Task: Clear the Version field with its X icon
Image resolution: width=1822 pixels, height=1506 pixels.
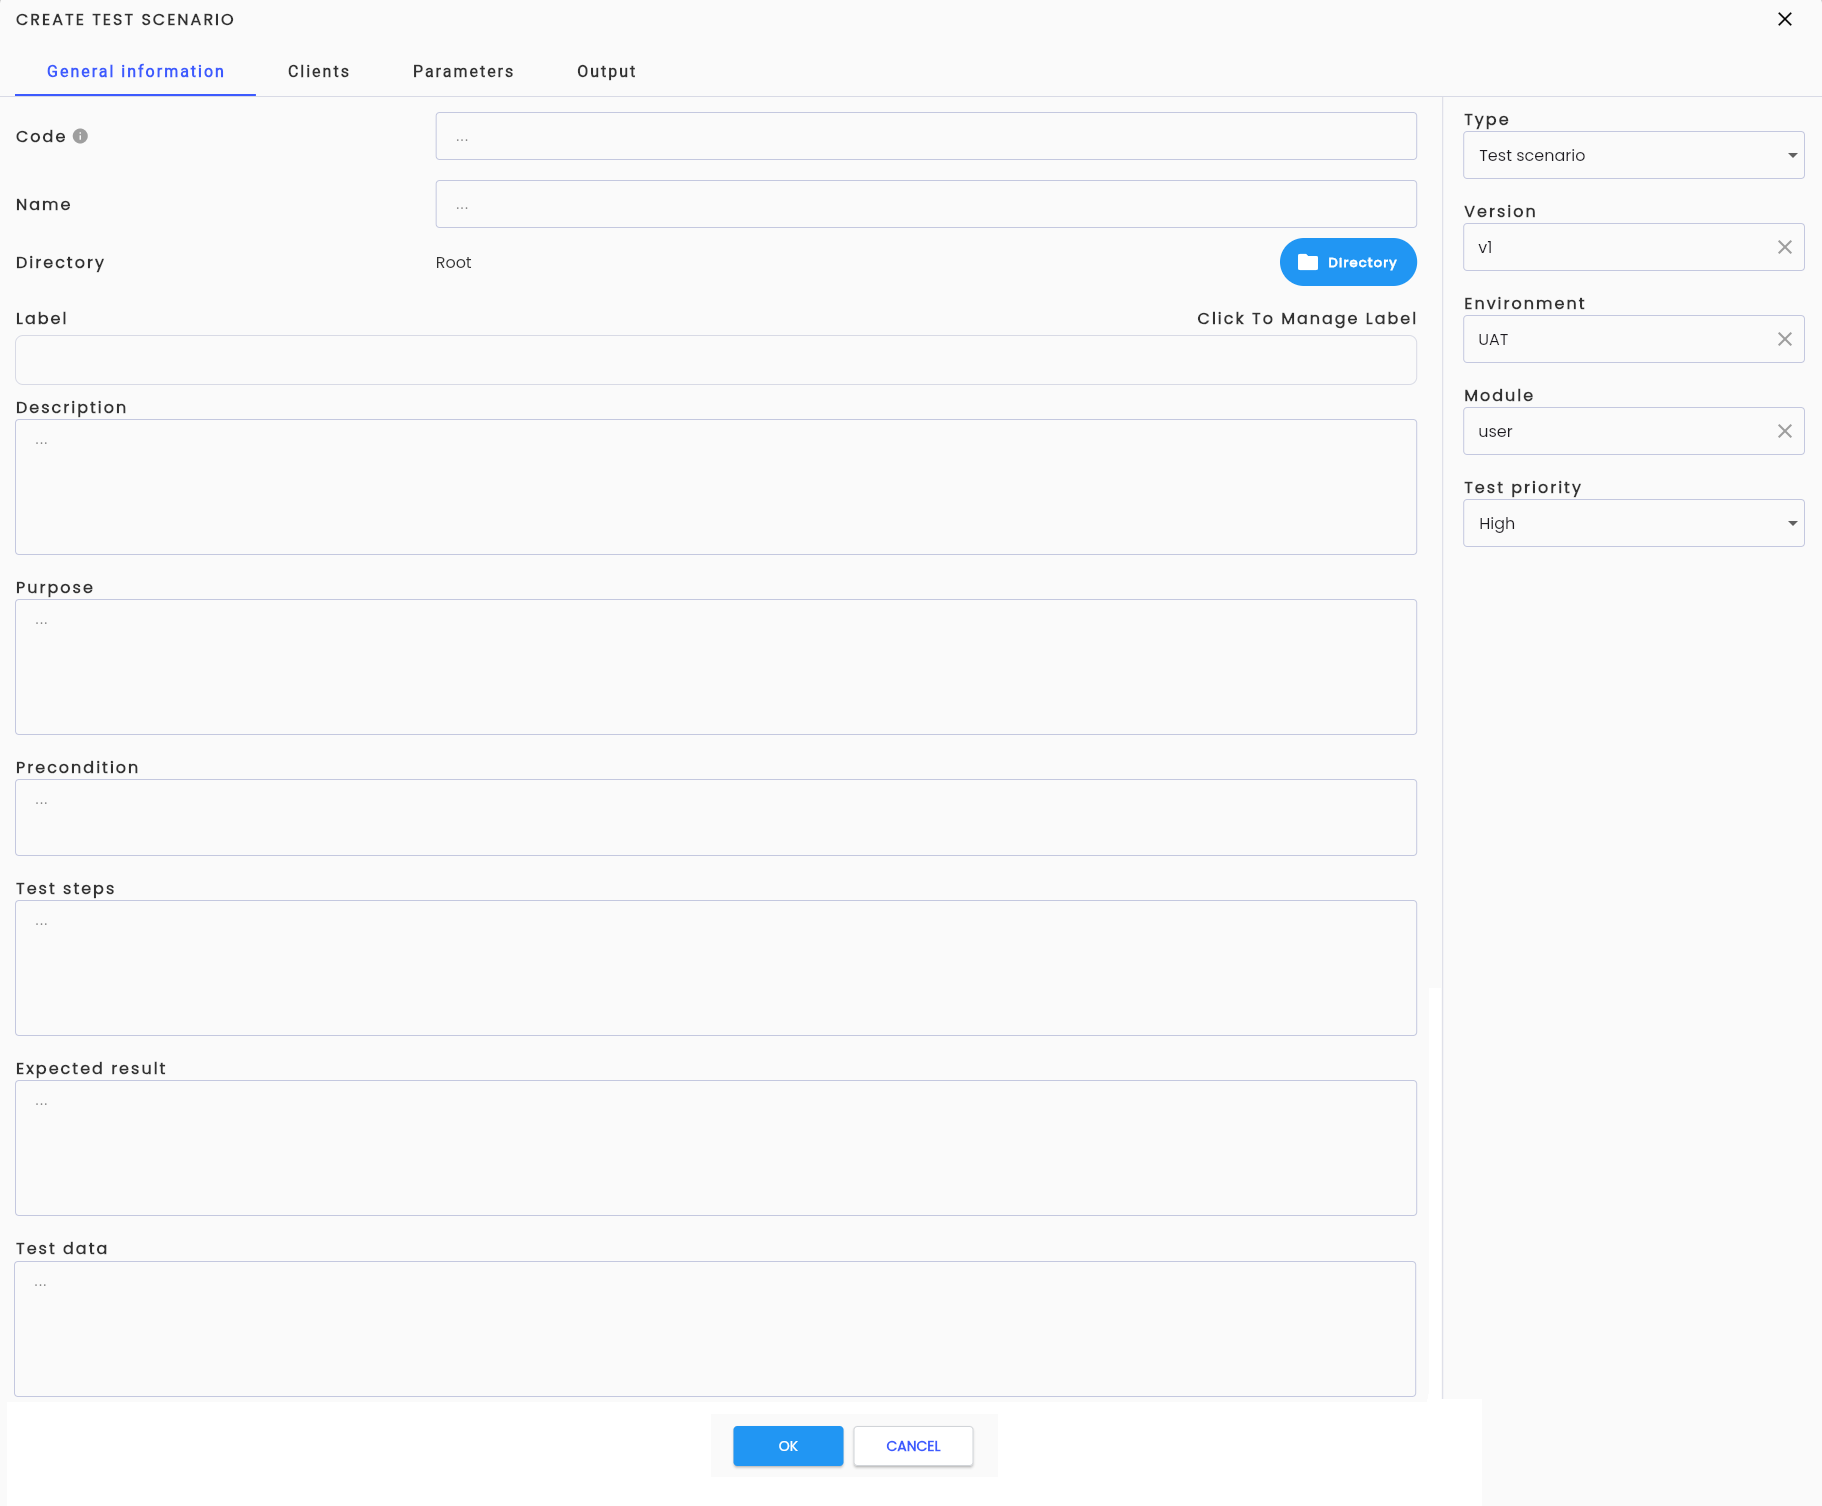Action: [1784, 247]
